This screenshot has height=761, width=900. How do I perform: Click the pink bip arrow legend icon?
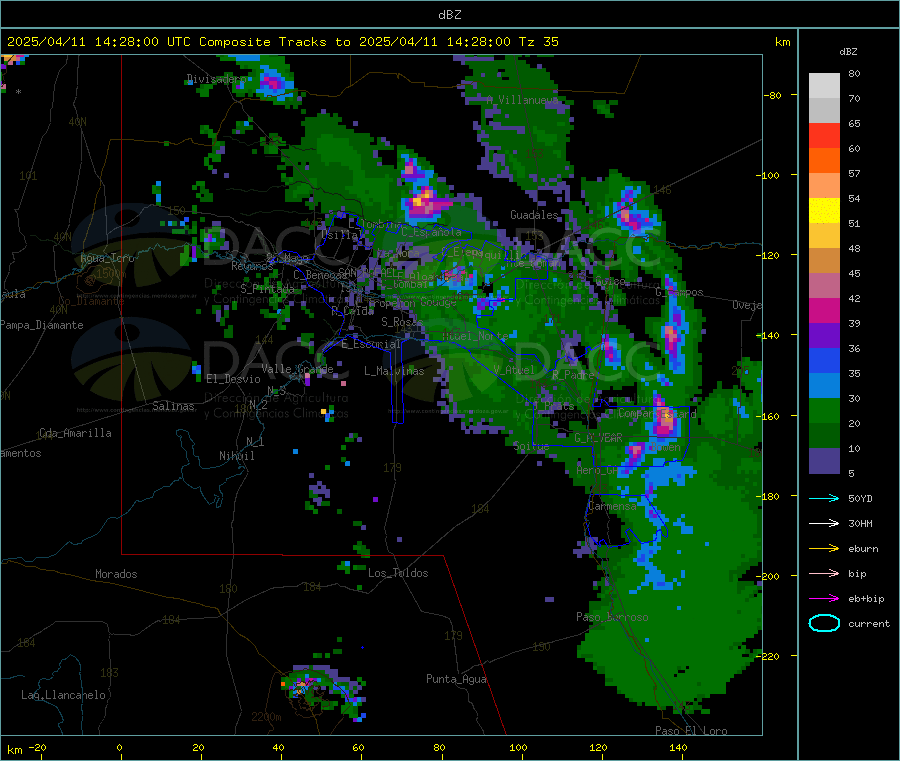tap(824, 573)
